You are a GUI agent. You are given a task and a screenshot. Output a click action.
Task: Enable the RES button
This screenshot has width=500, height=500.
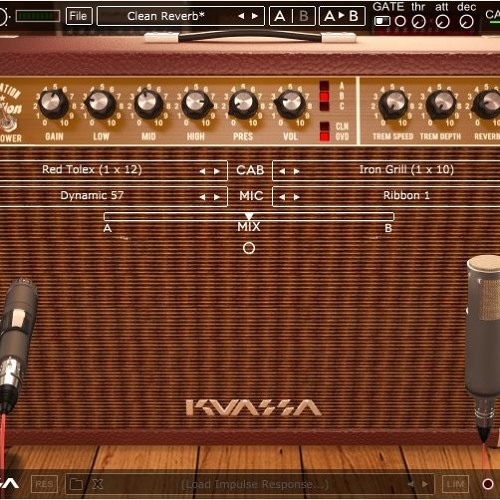pos(44,484)
